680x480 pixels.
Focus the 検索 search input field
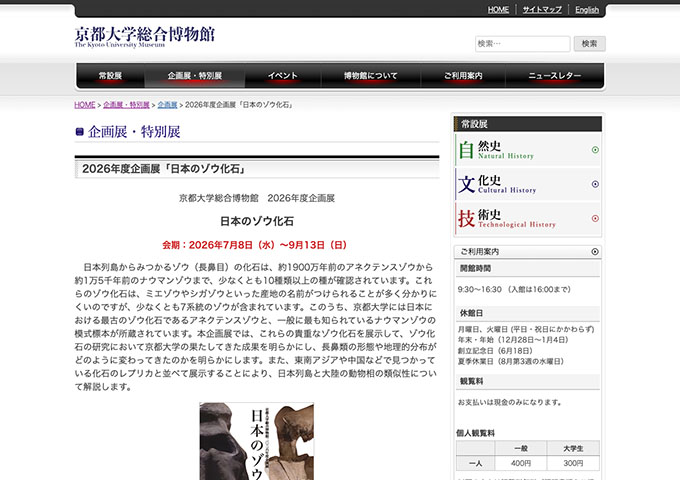[523, 44]
